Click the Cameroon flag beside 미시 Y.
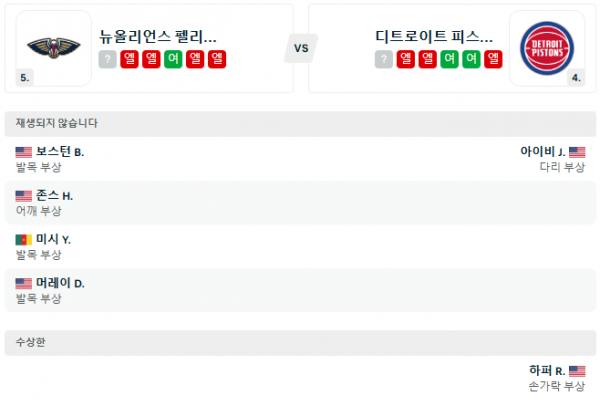The width and height of the screenshot is (600, 406). click(x=23, y=240)
